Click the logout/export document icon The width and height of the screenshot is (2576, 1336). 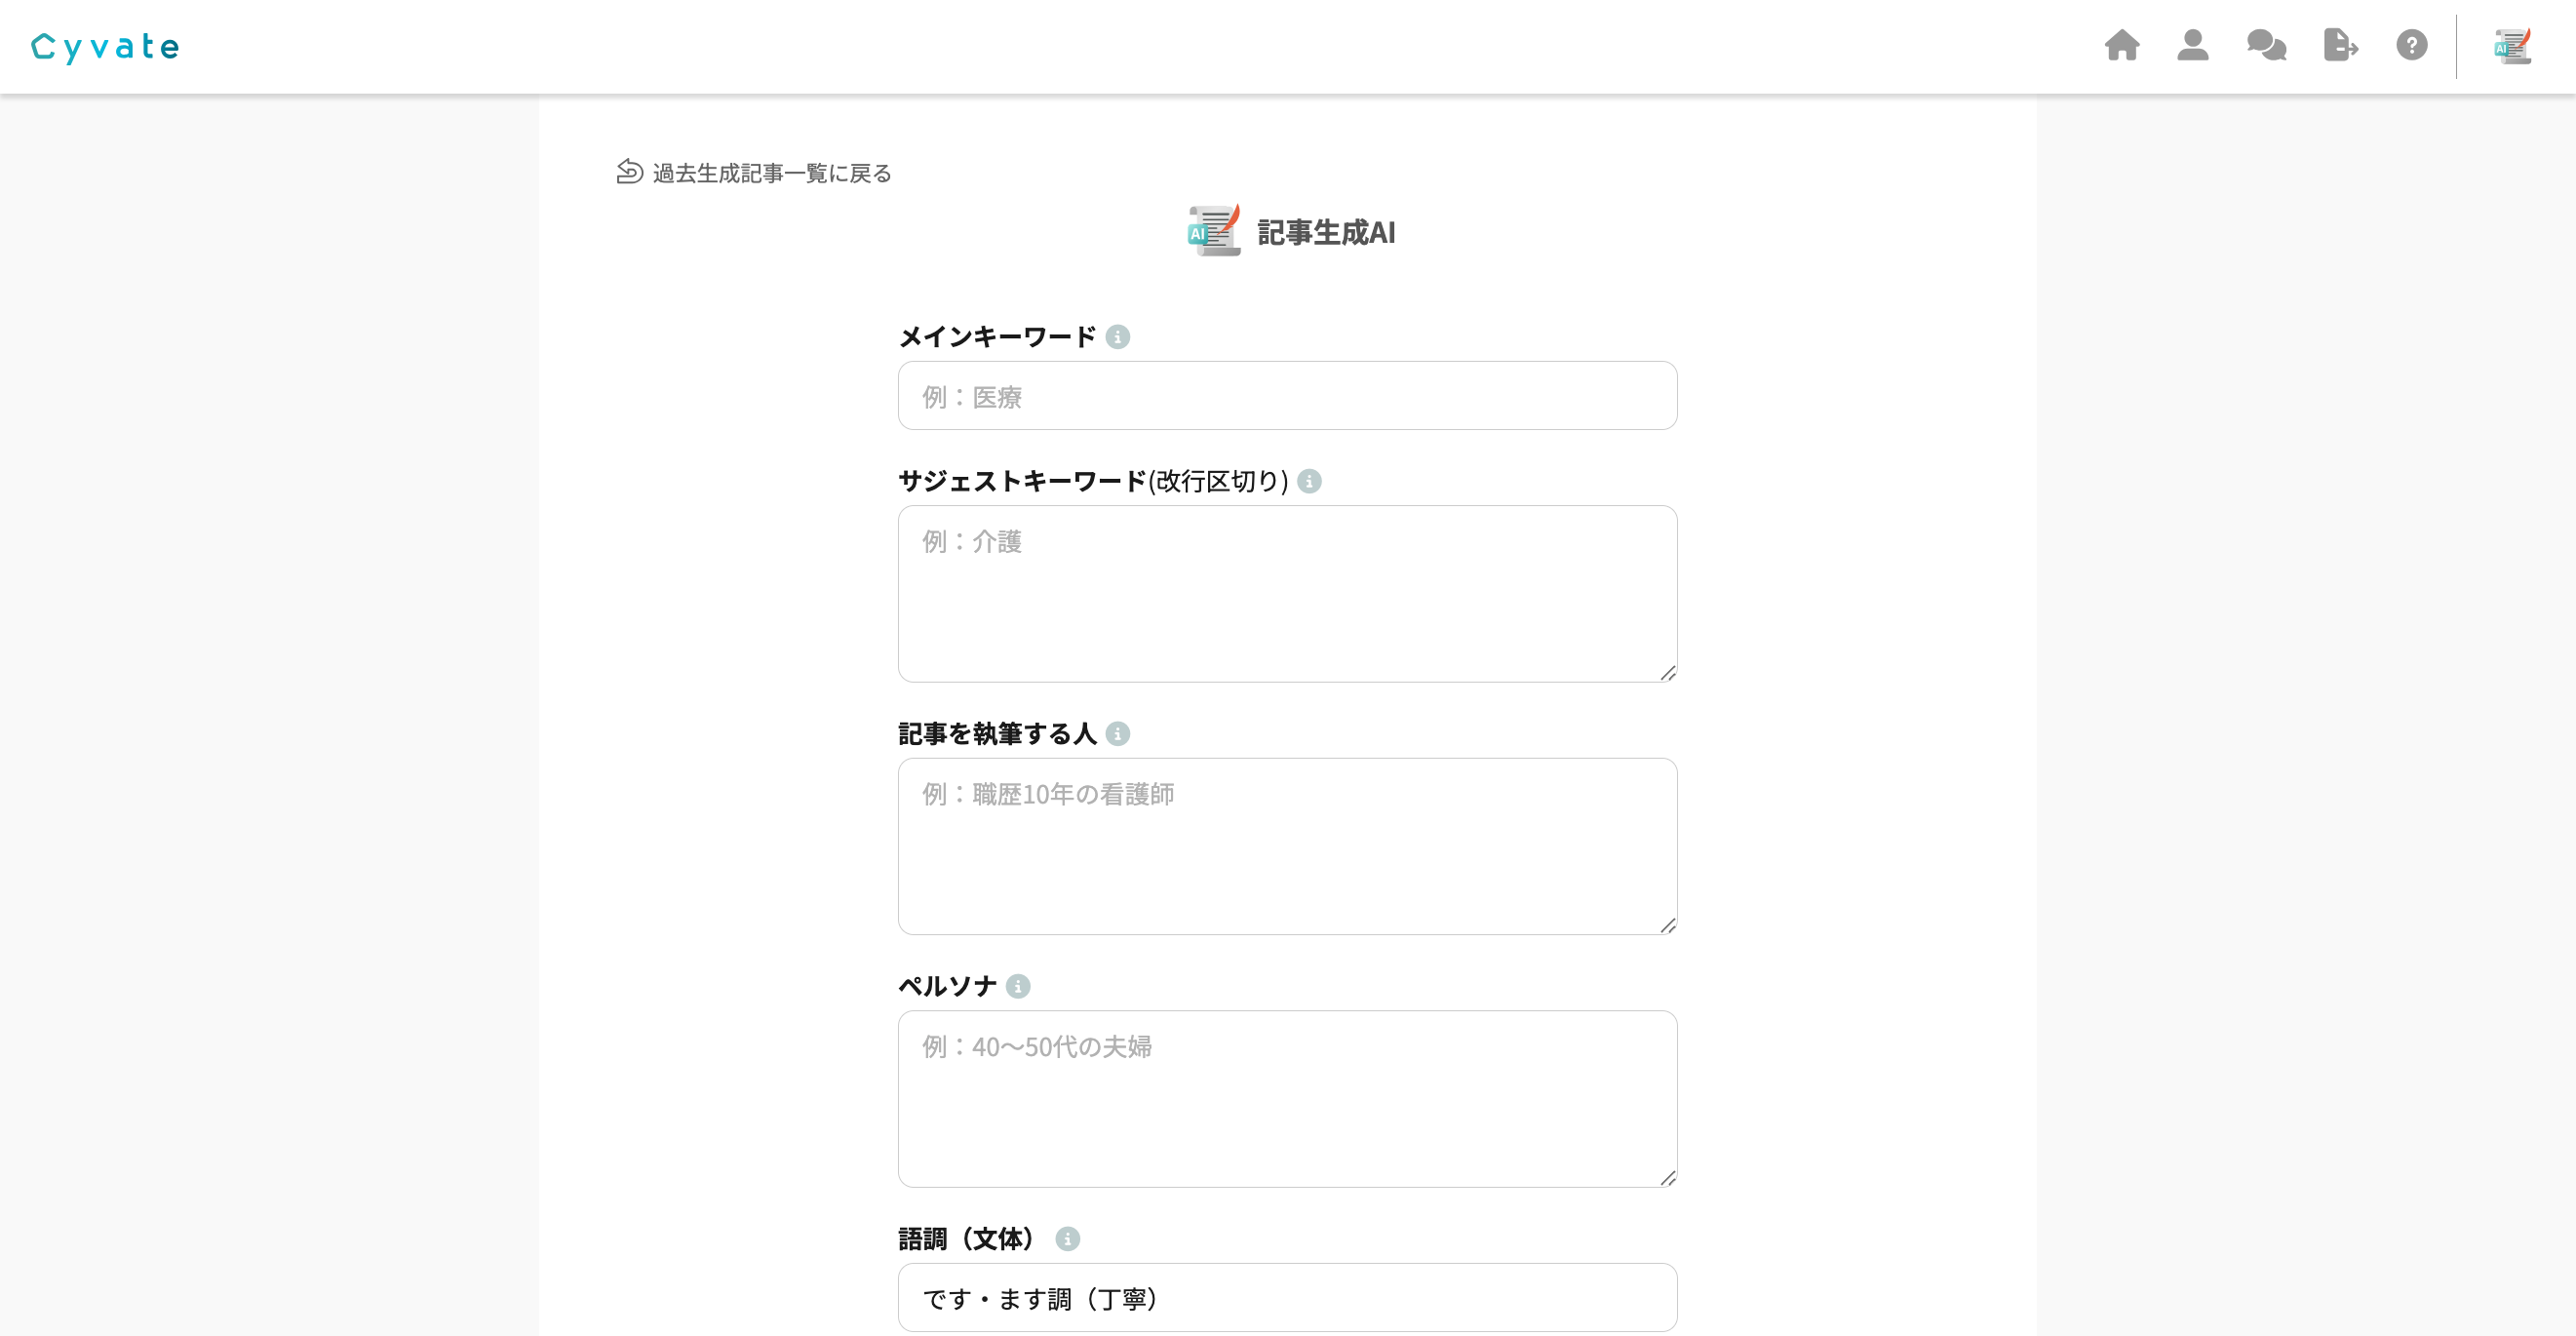[2339, 45]
